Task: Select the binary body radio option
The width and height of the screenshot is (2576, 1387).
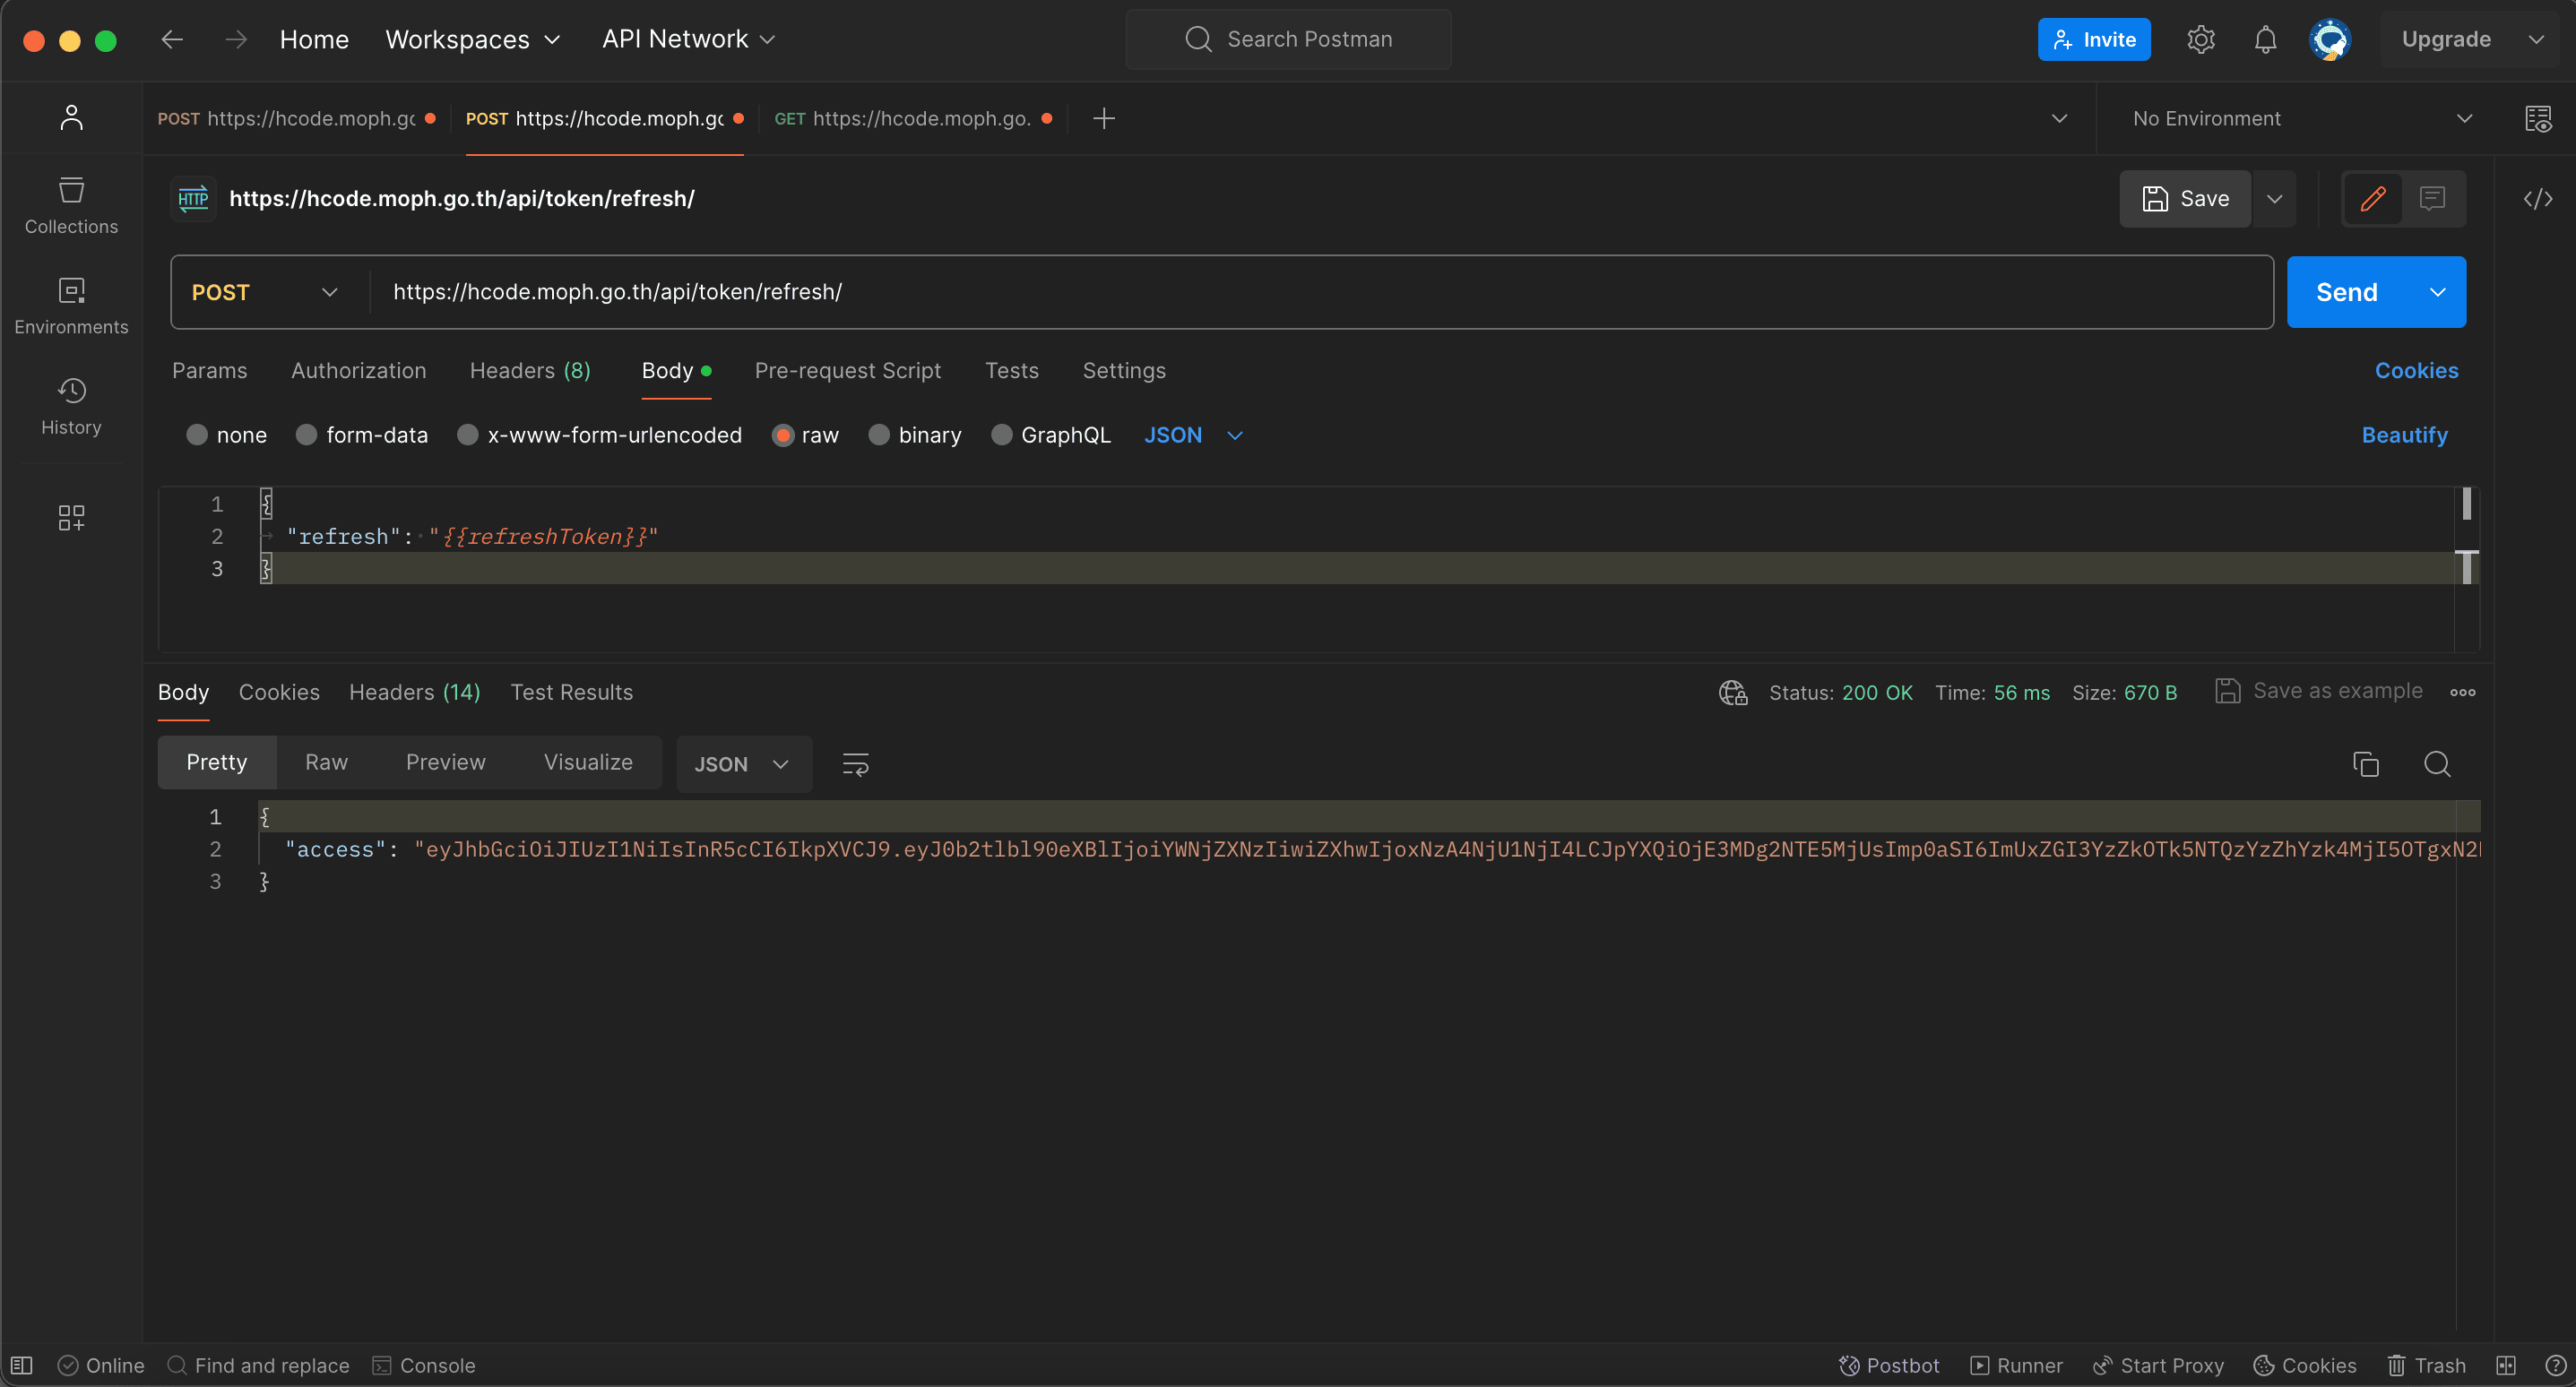Action: pos(879,435)
